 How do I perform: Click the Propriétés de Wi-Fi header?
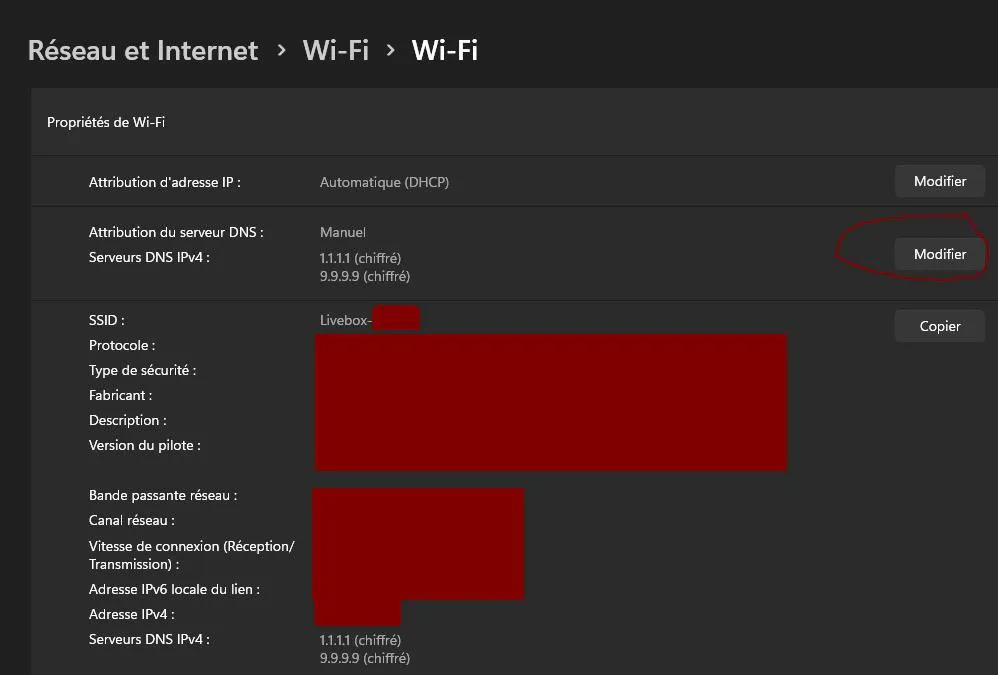pos(106,122)
